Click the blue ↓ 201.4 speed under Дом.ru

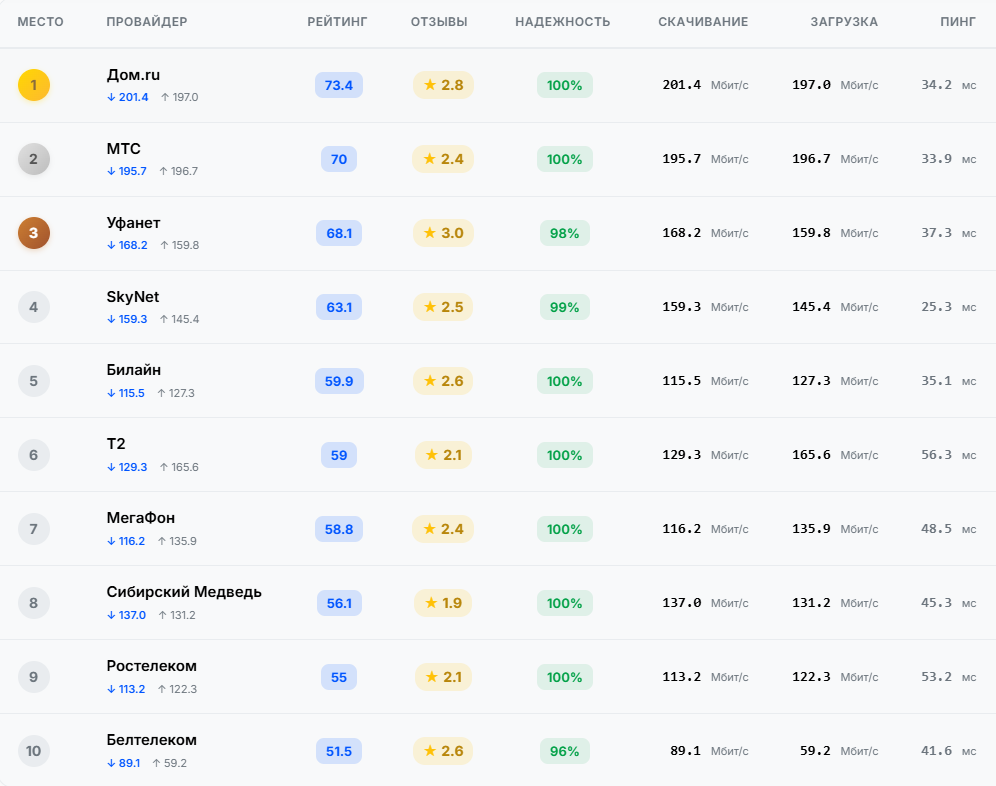tap(128, 97)
